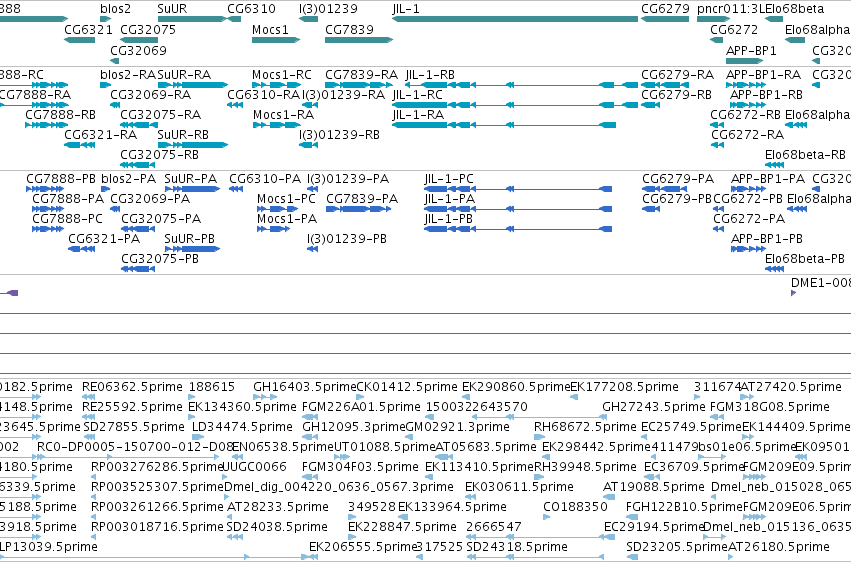
Task: Click the SuUR-PA protein label
Action: pyautogui.click(x=190, y=178)
